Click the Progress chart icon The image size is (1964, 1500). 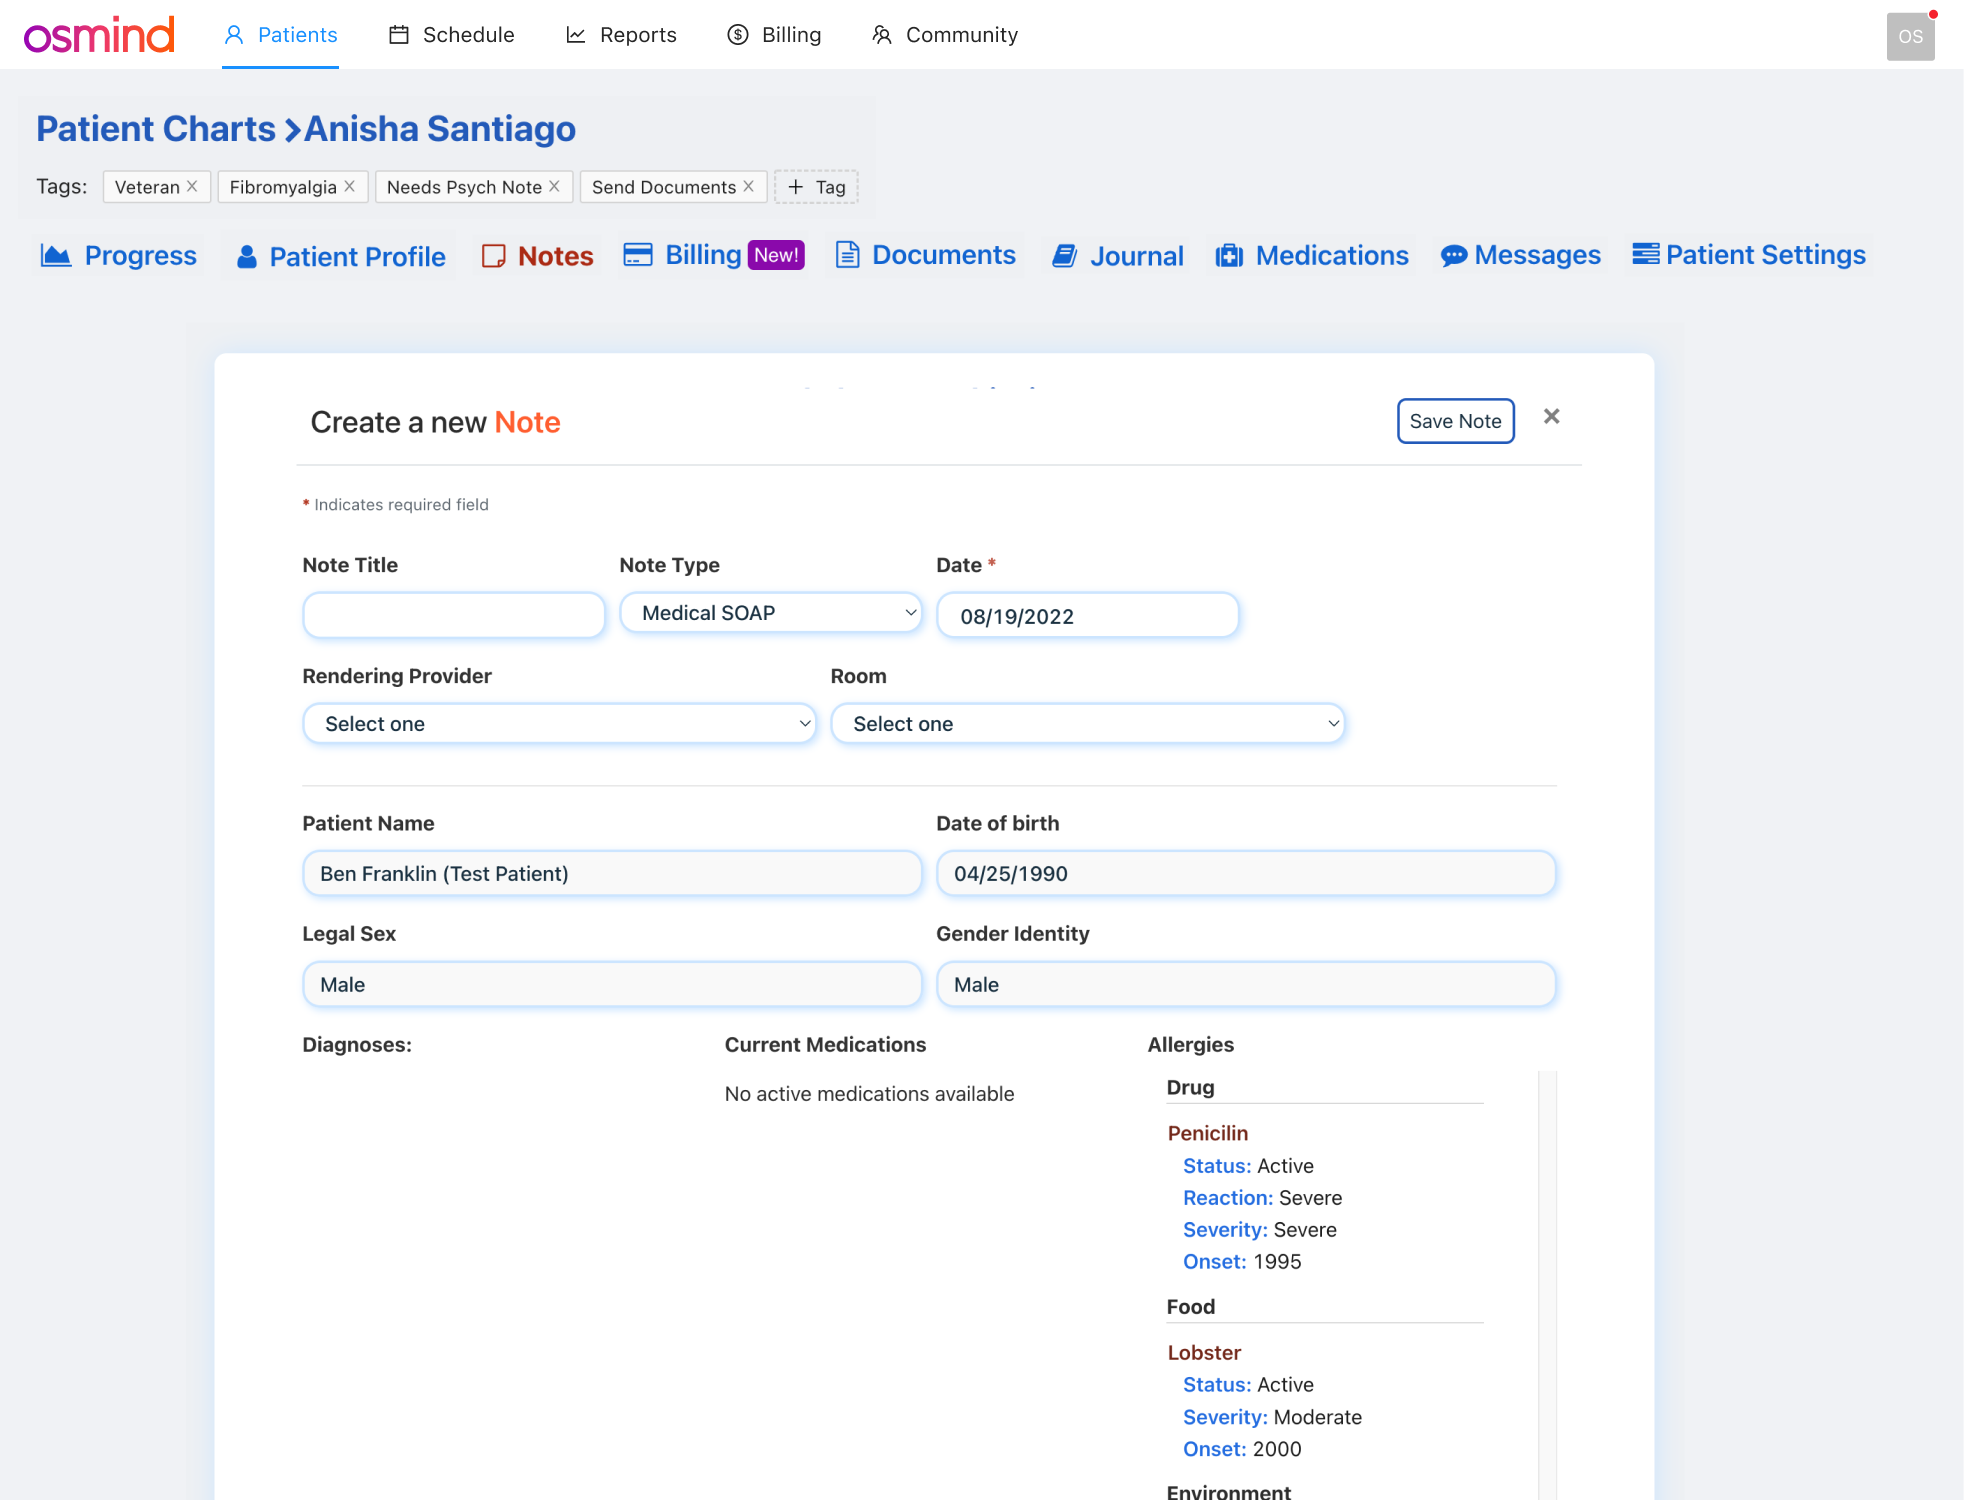pos(56,256)
